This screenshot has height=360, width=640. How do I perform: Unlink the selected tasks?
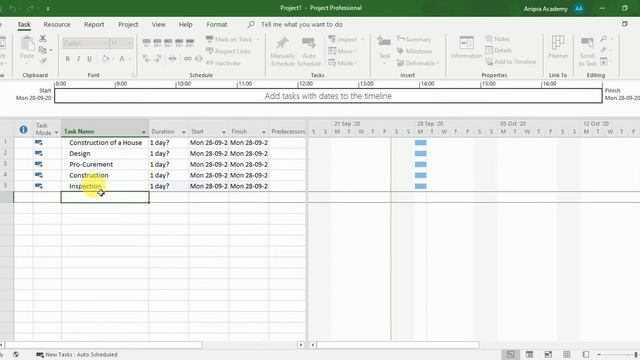coord(198,59)
